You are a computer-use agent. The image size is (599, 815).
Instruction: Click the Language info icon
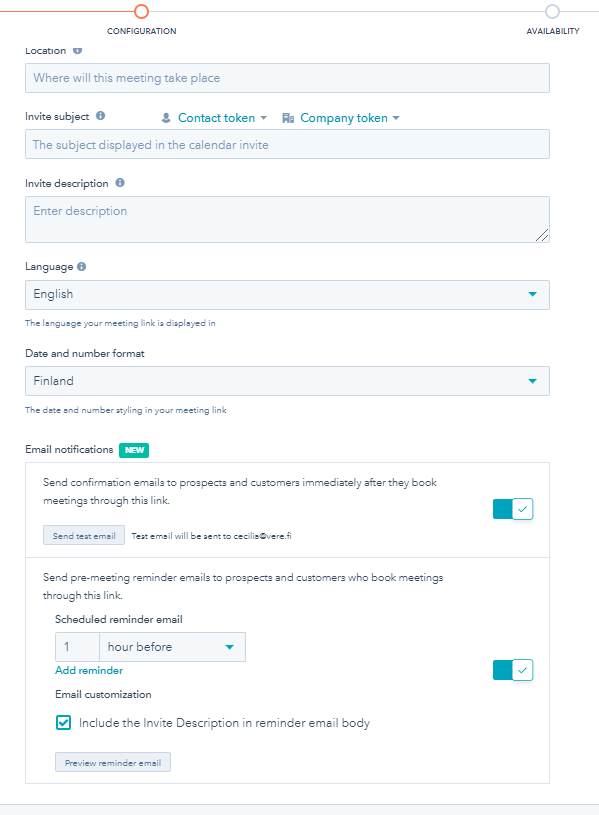coord(82,267)
